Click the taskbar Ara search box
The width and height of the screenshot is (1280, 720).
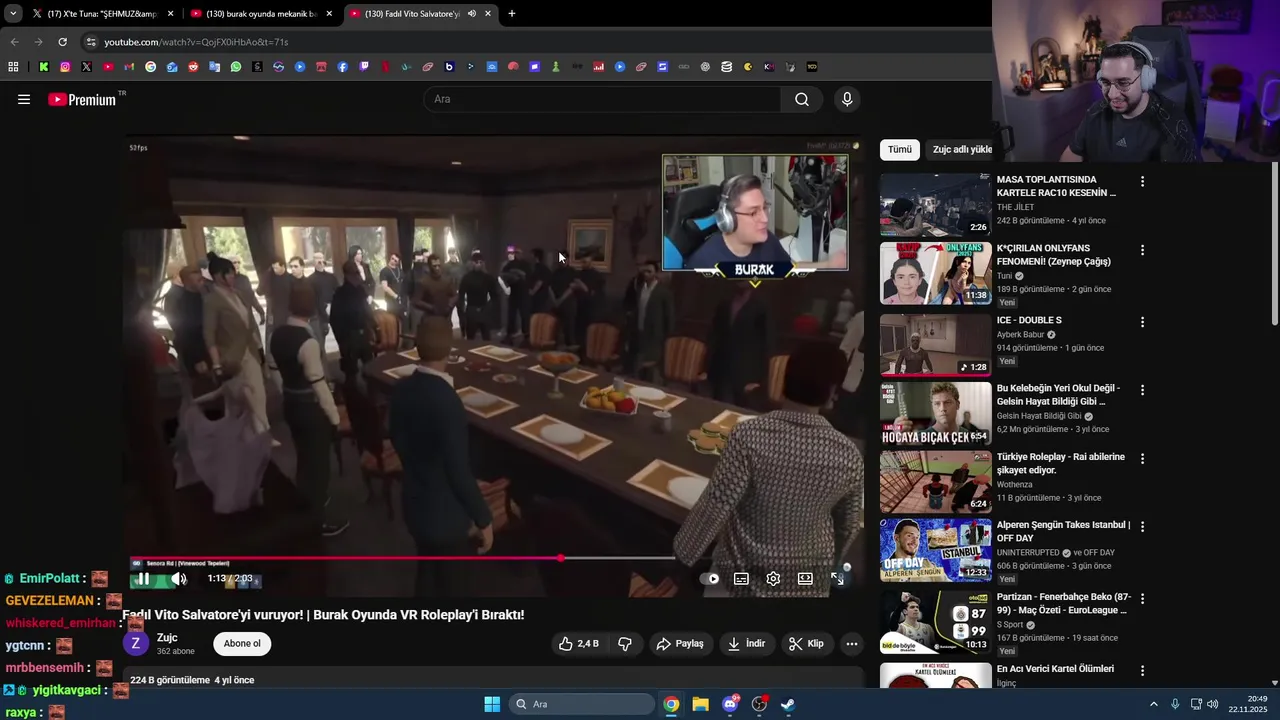click(582, 704)
